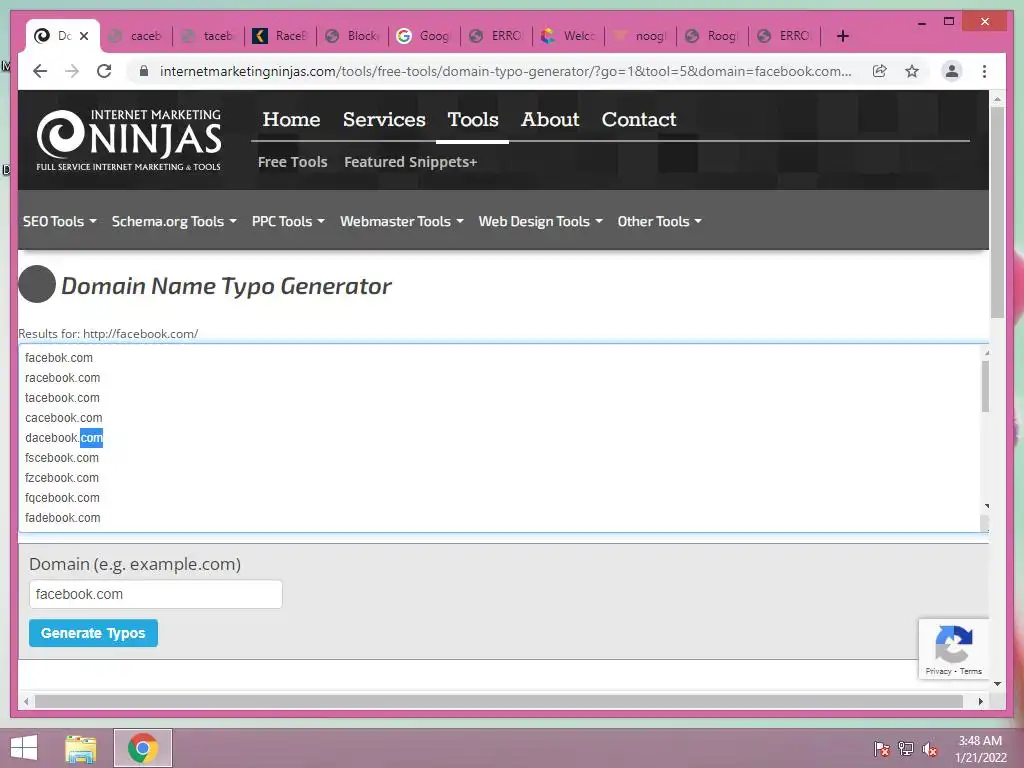1024x768 pixels.
Task: Switch to the Roogl tab
Action: click(x=712, y=36)
